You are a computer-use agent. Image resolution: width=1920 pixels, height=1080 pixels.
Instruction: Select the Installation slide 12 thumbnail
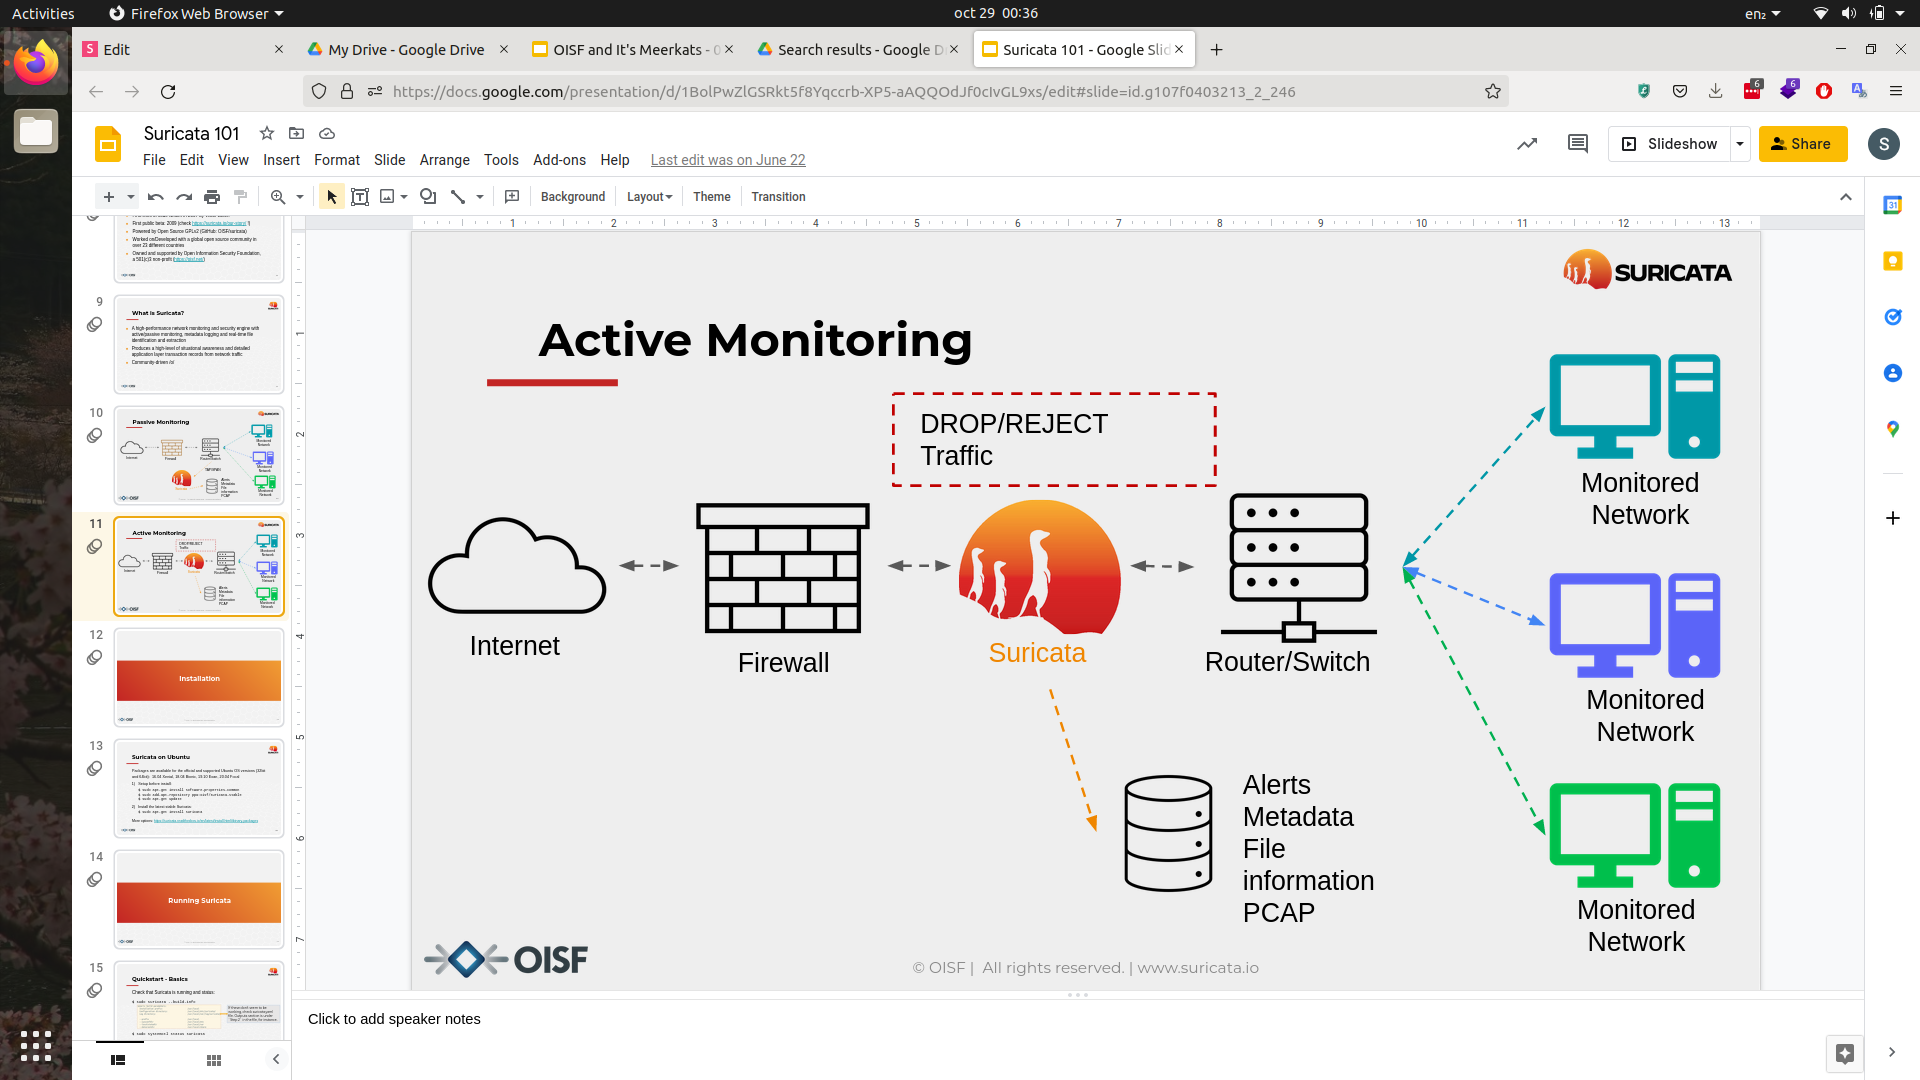199,677
